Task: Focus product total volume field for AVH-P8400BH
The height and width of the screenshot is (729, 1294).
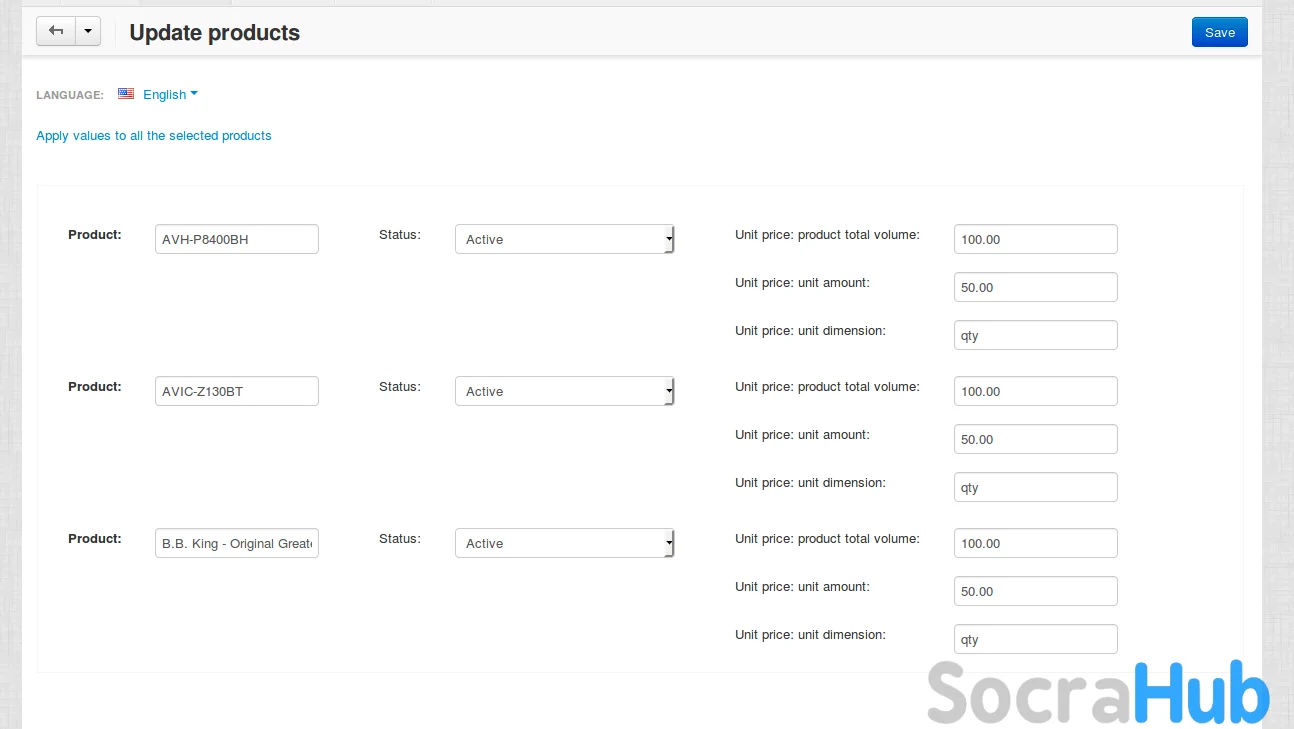Action: point(1035,239)
